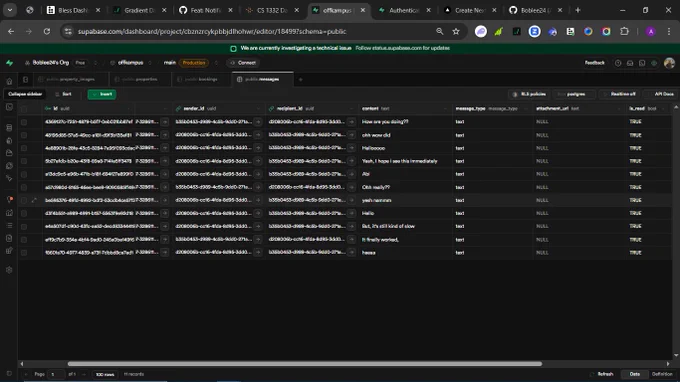Open the AI assistant icon in header
This screenshot has height=382, width=680.
pyautogui.click(x=654, y=63)
